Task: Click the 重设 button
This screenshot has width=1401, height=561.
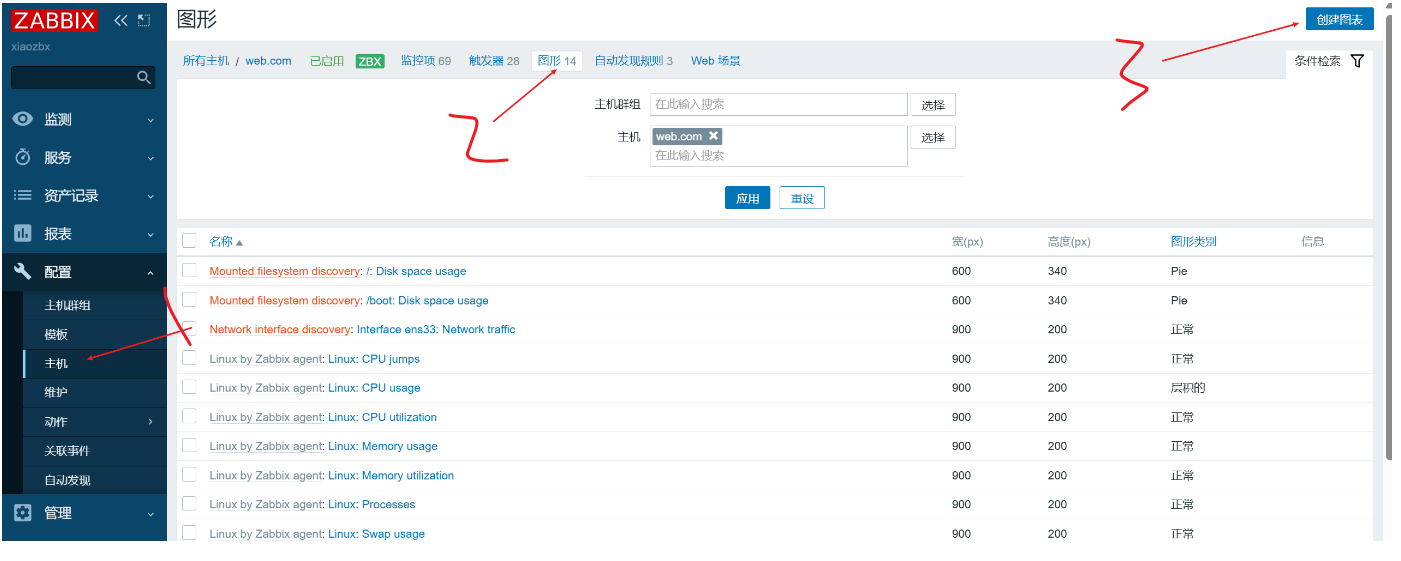Action: (802, 198)
